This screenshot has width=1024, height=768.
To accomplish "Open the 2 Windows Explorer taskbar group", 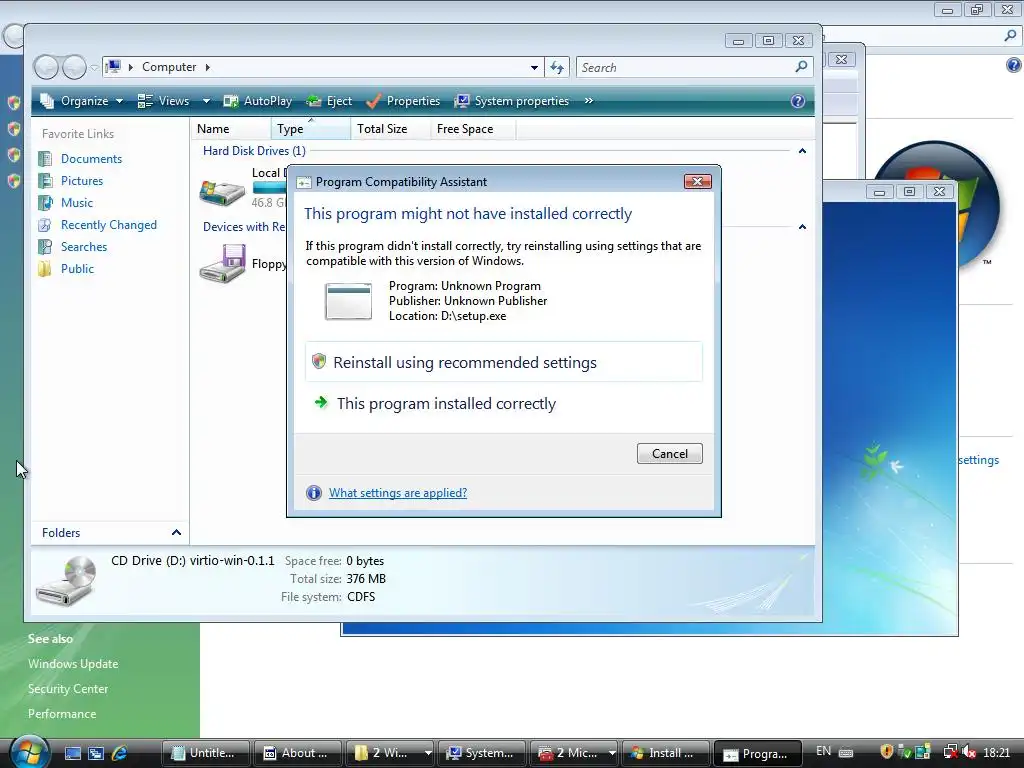I will click(391, 753).
